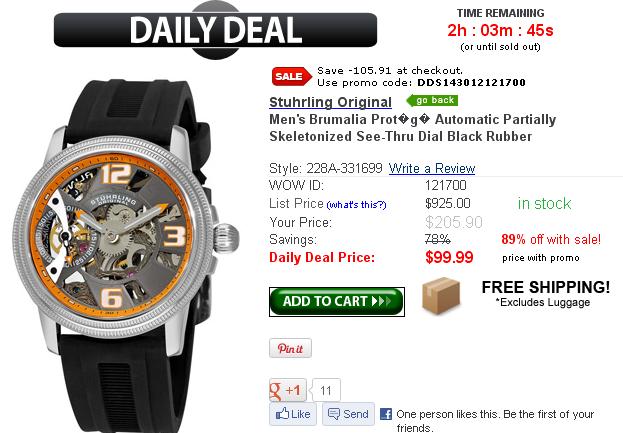The height and width of the screenshot is (433, 623).
Task: Click the green go back tag
Action: [x=432, y=101]
